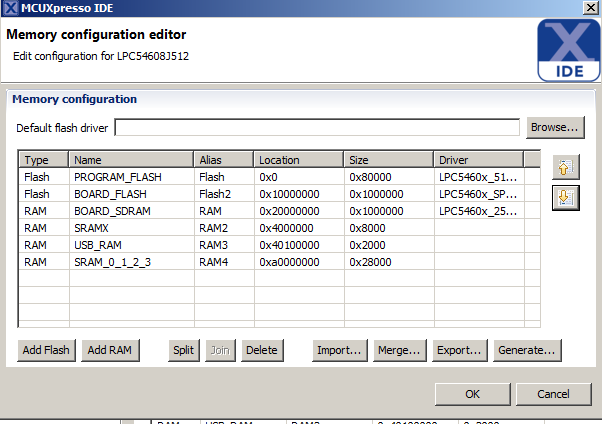Click USB_RAM row RAM type cell

44,245
